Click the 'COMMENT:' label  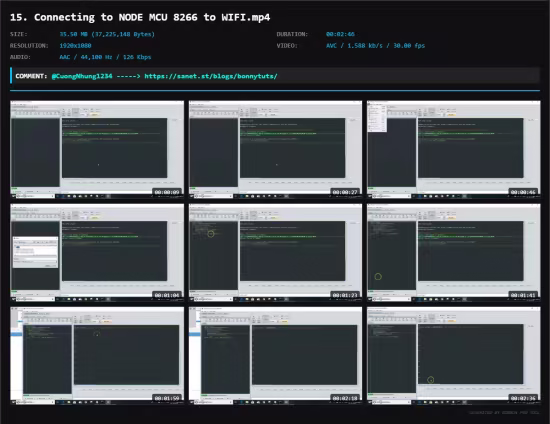pyautogui.click(x=31, y=76)
